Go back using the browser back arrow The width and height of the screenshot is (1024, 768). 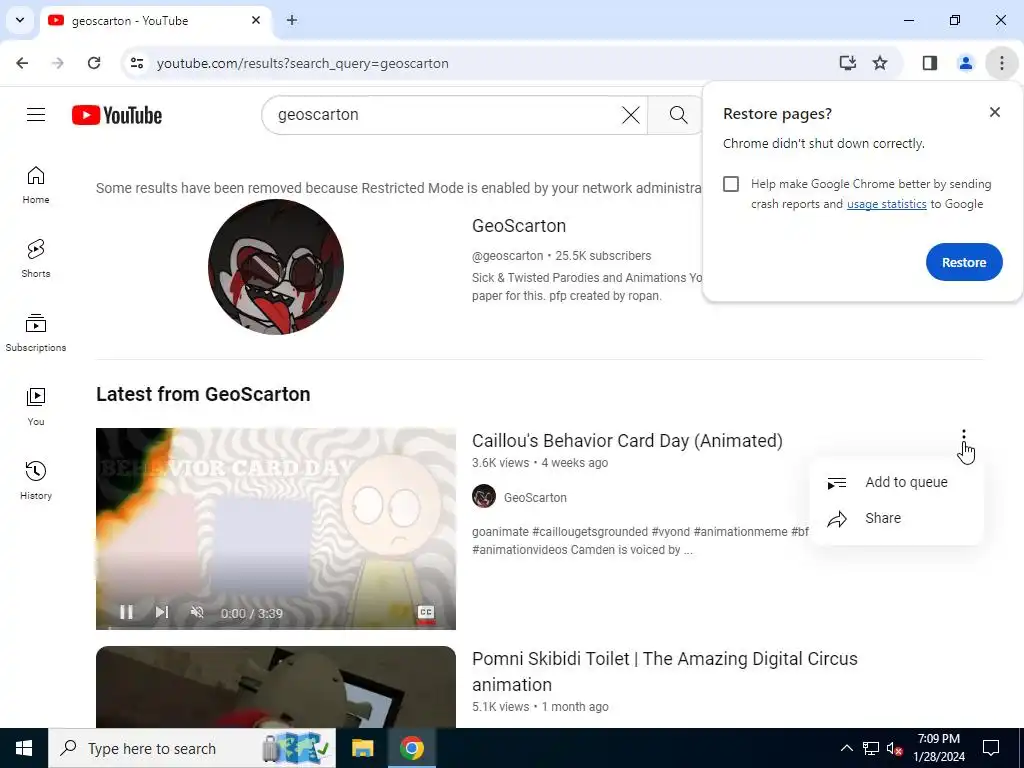[x=22, y=63]
